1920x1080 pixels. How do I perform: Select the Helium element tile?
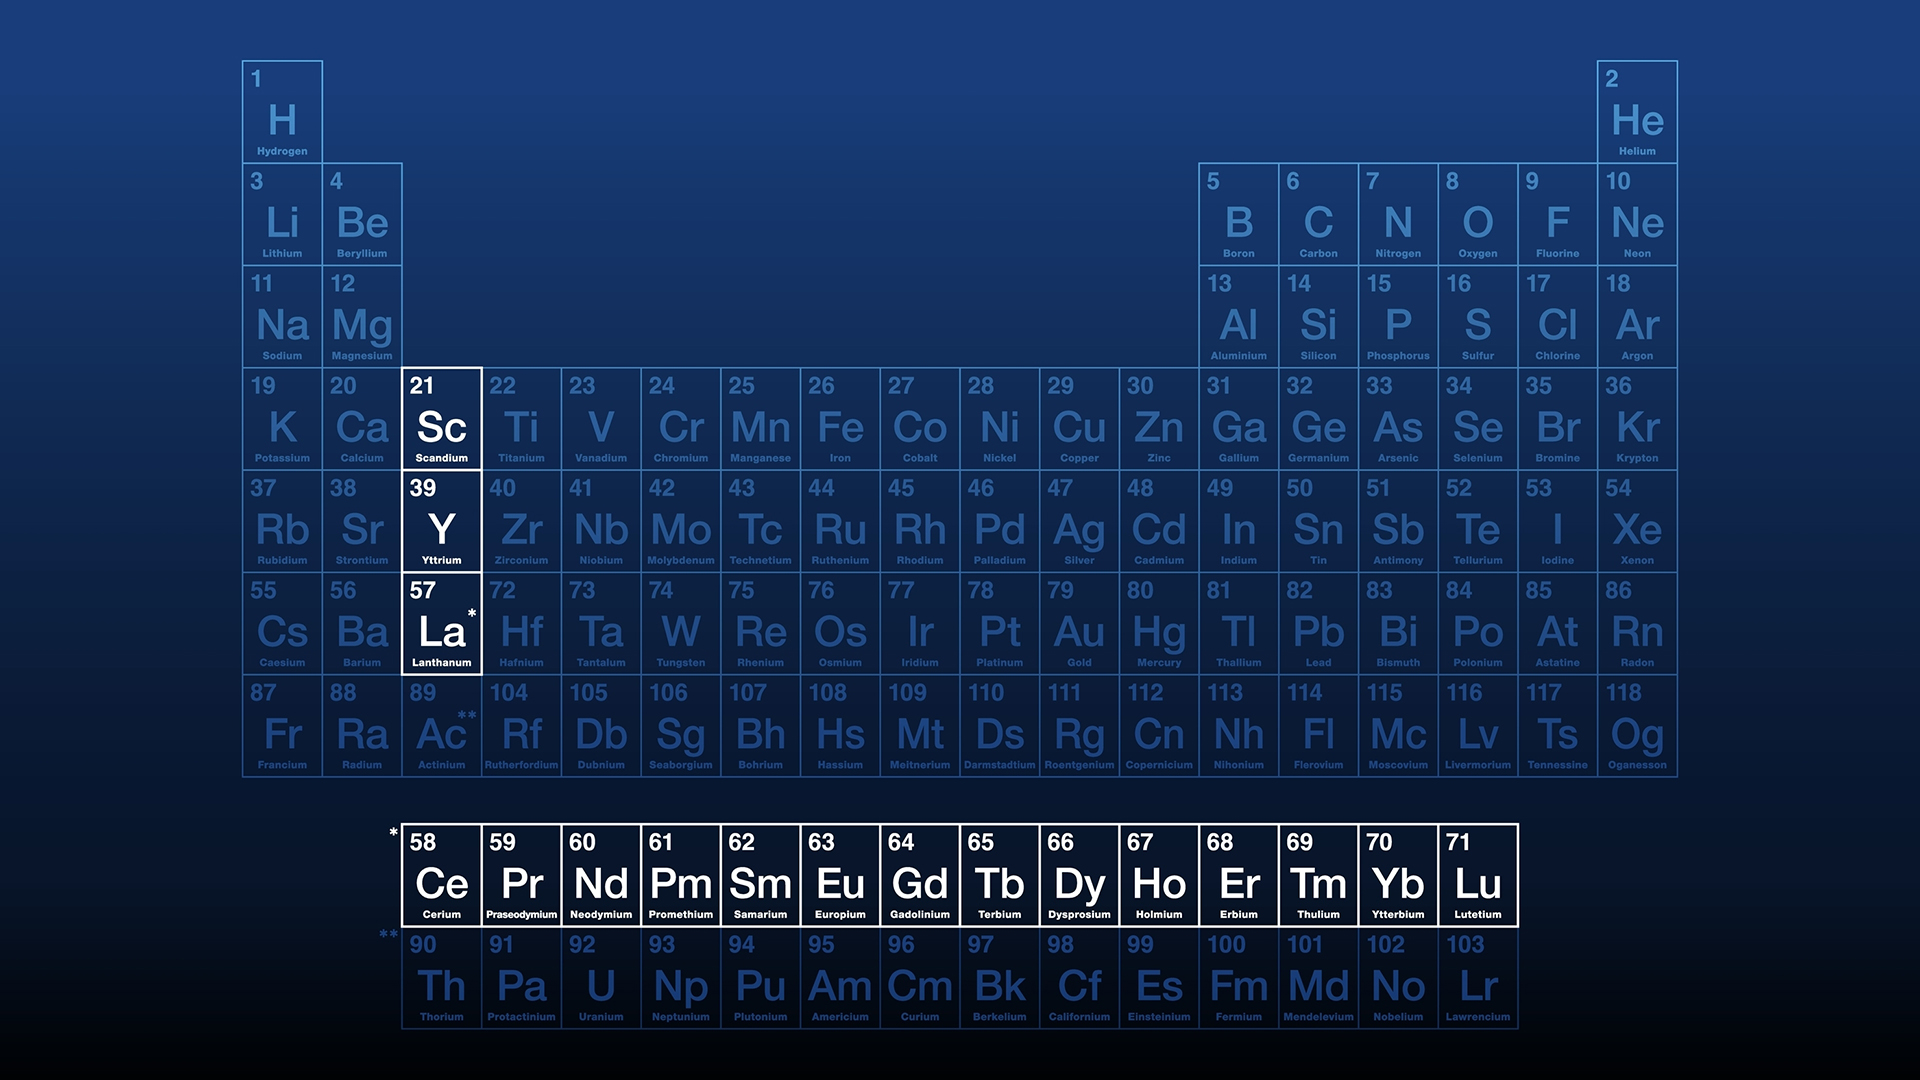click(x=1637, y=112)
